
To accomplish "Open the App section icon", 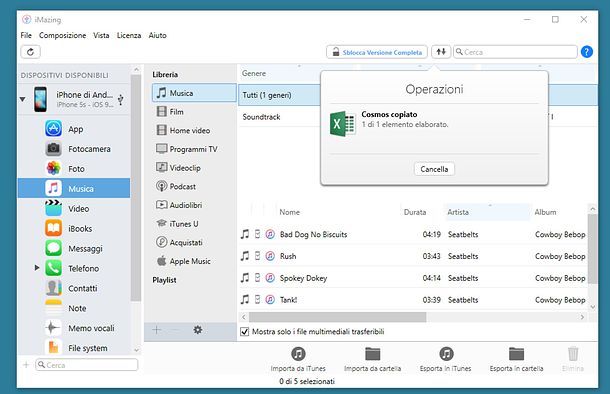I will pos(53,129).
